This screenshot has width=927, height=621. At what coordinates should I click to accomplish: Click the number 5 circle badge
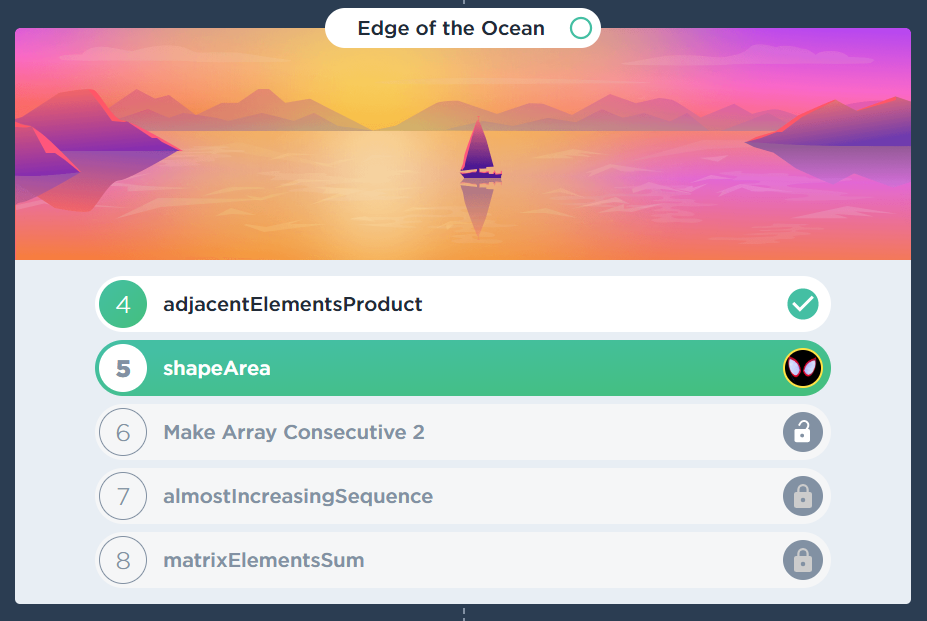123,368
